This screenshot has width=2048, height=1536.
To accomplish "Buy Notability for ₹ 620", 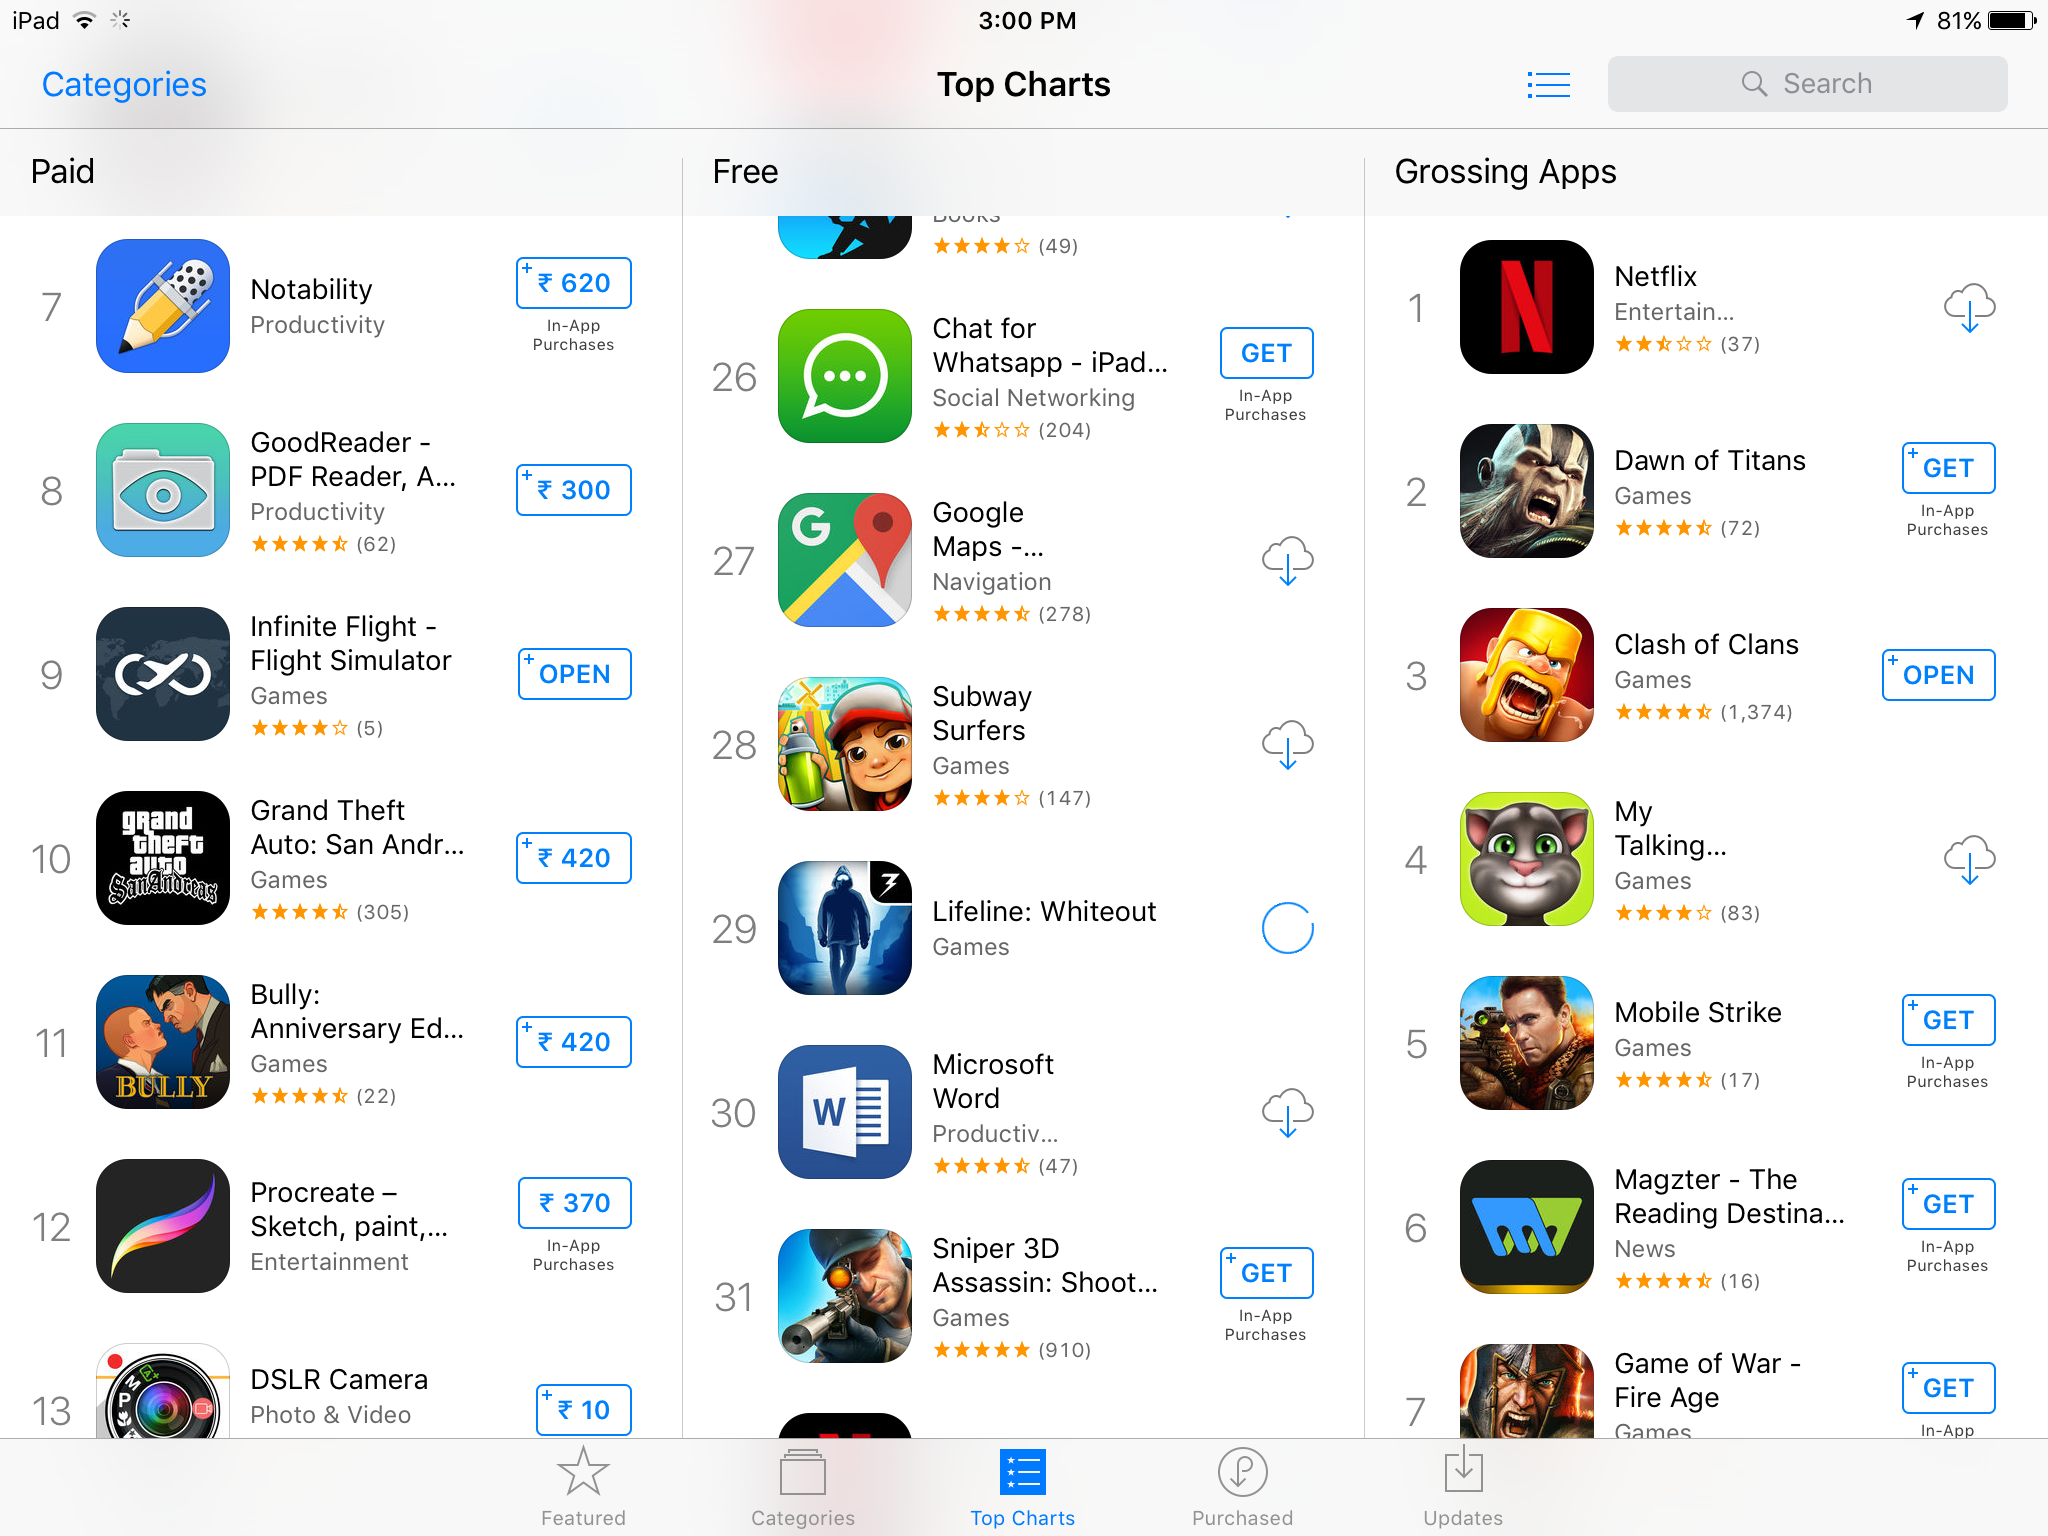I will (574, 283).
